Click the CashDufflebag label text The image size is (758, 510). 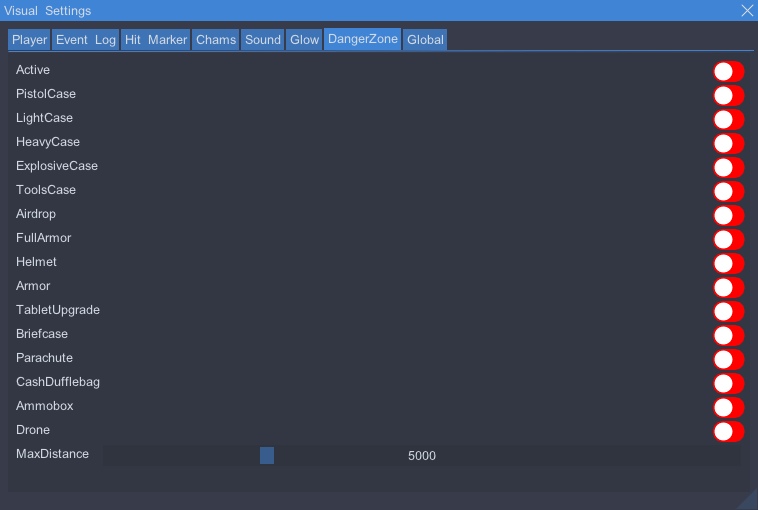[x=58, y=382]
